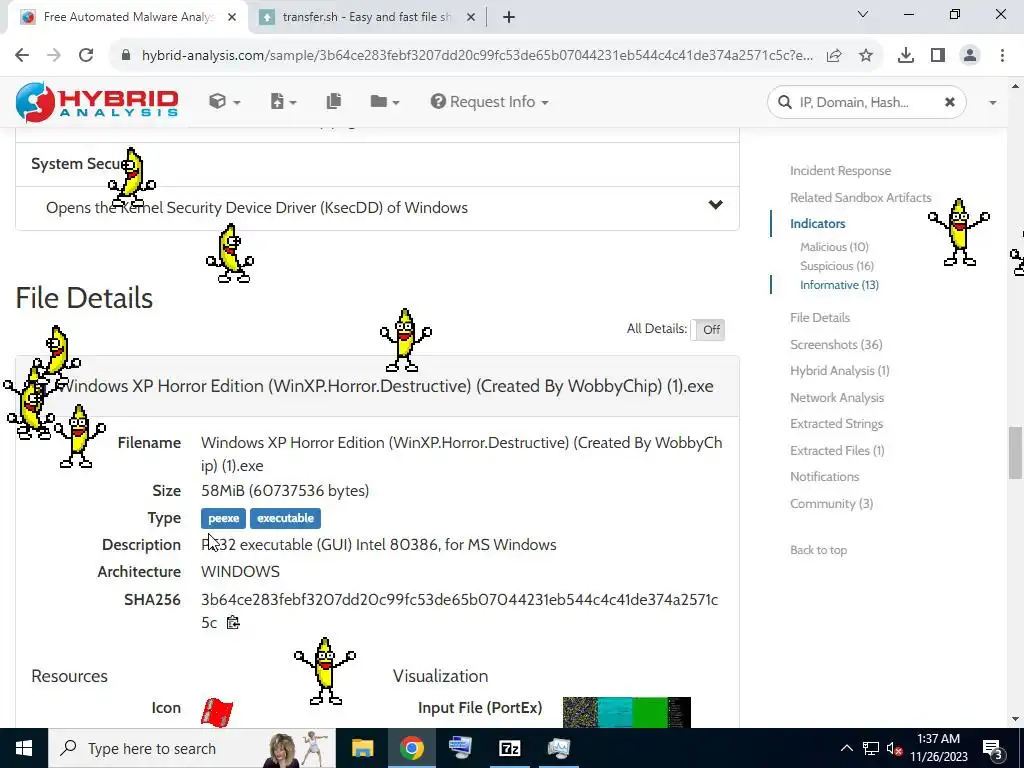Image resolution: width=1024 pixels, height=768 pixels.
Task: Click the executable type tag
Action: tap(285, 518)
